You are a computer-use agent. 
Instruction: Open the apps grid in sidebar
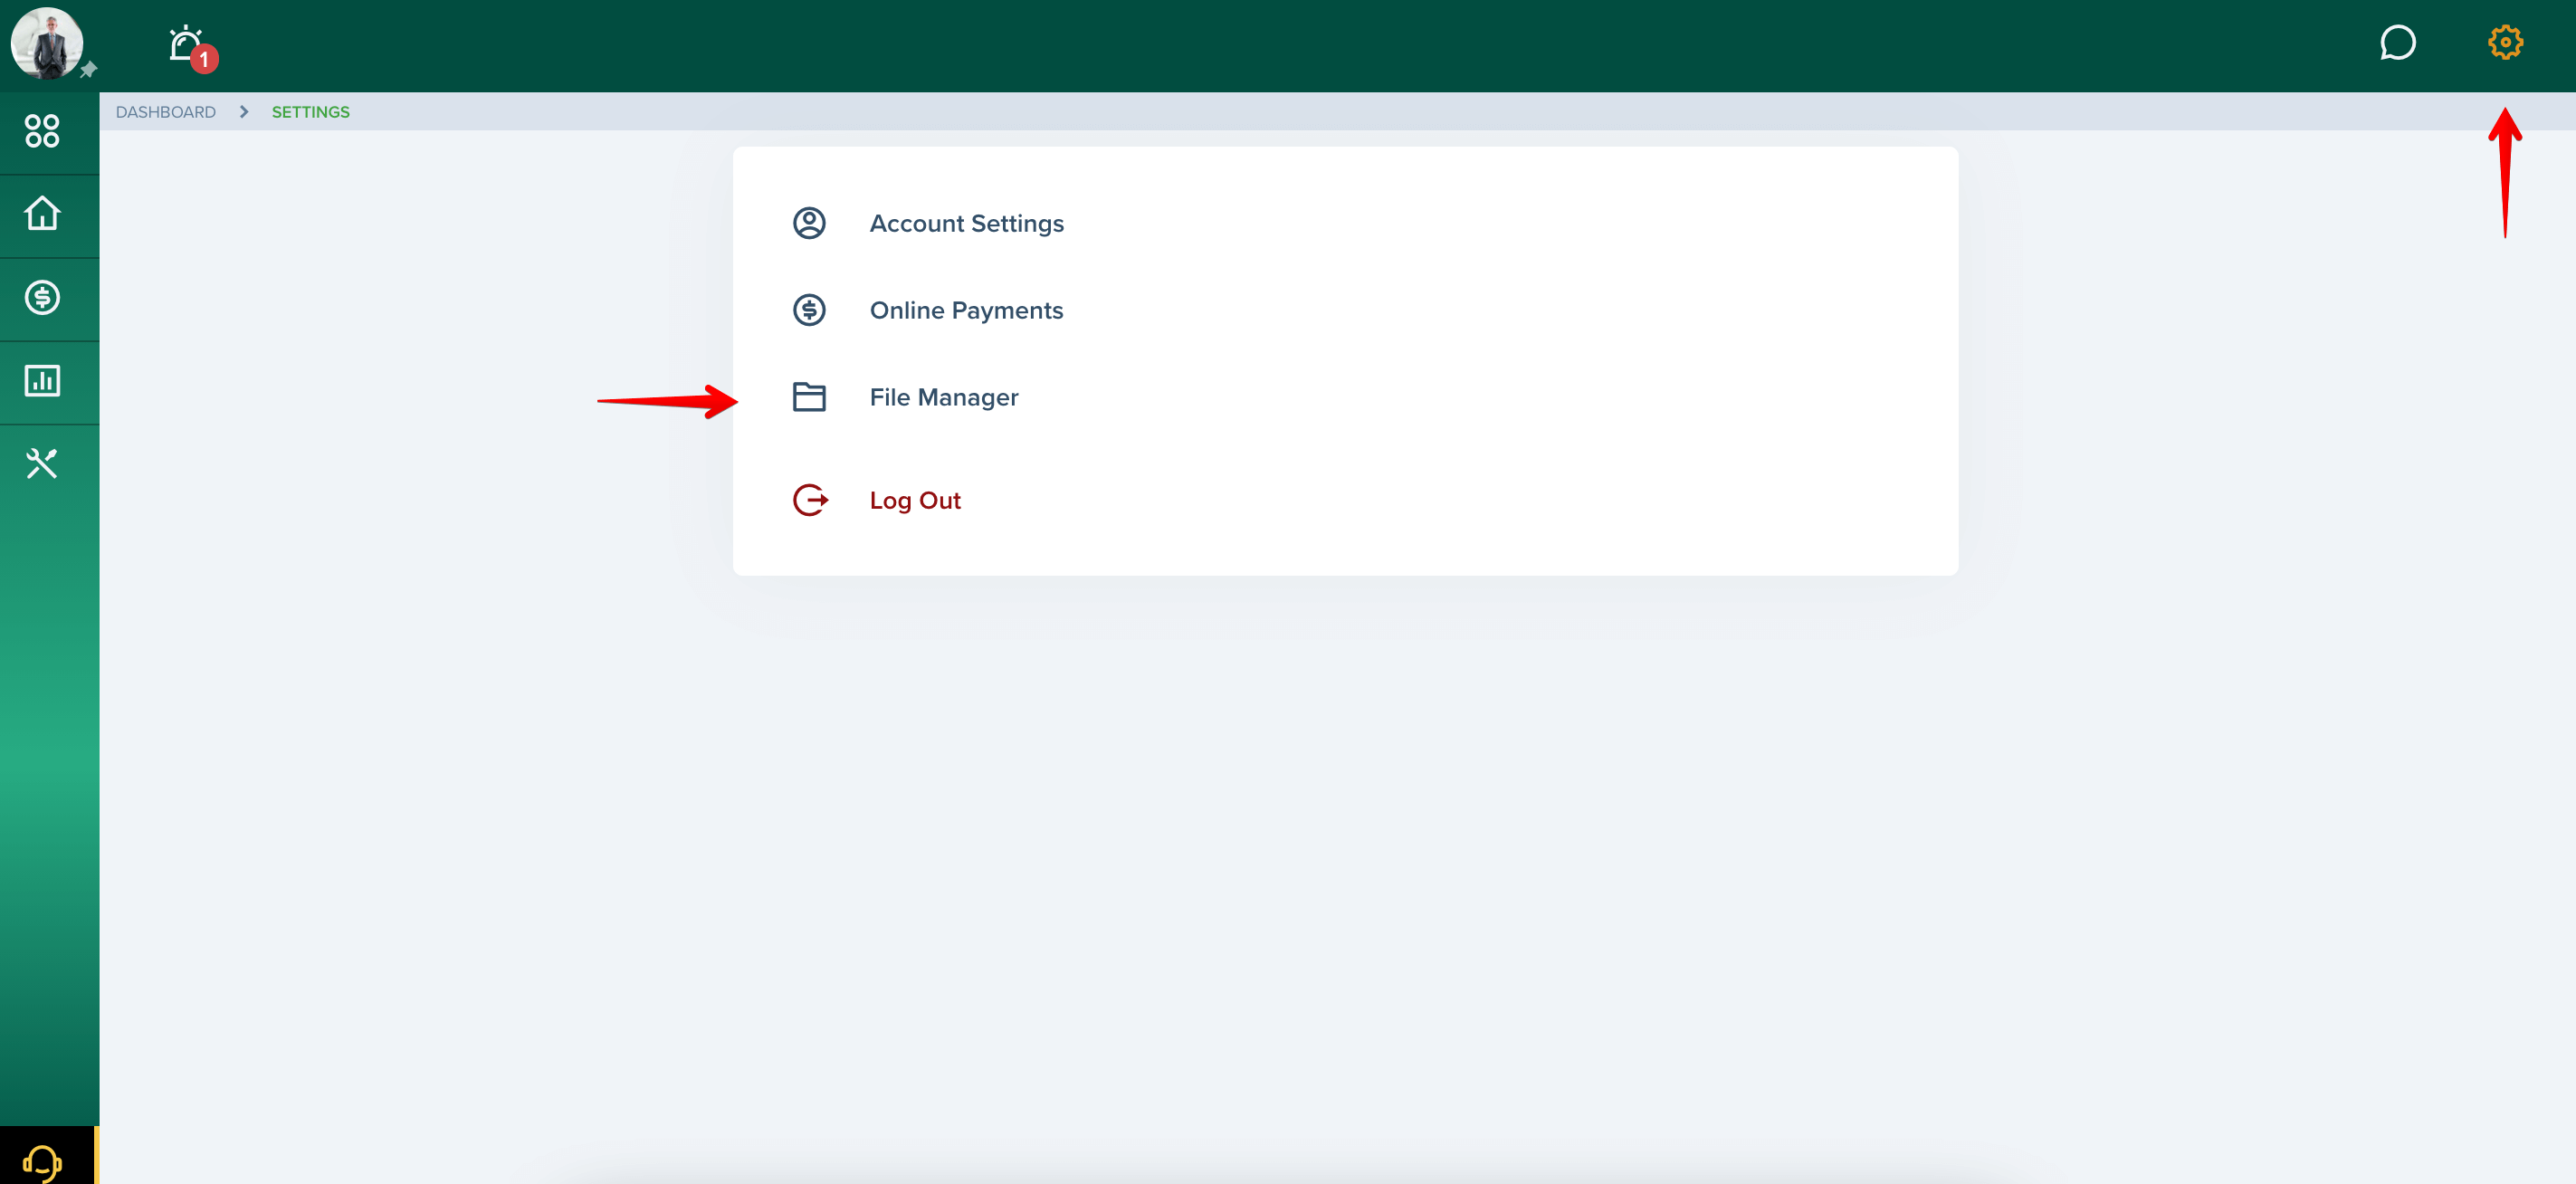pyautogui.click(x=42, y=131)
